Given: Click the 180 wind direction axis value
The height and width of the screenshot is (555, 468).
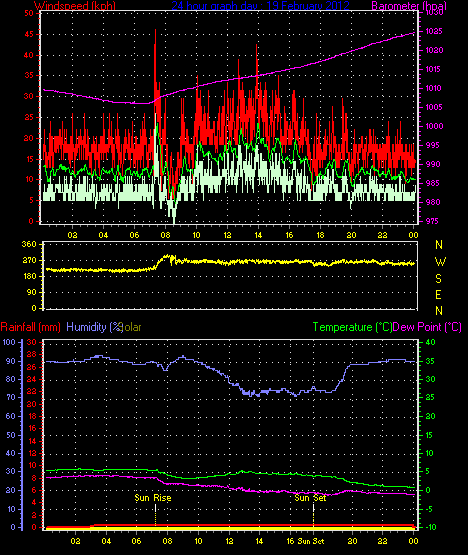Looking at the screenshot, I should [x=29, y=276].
